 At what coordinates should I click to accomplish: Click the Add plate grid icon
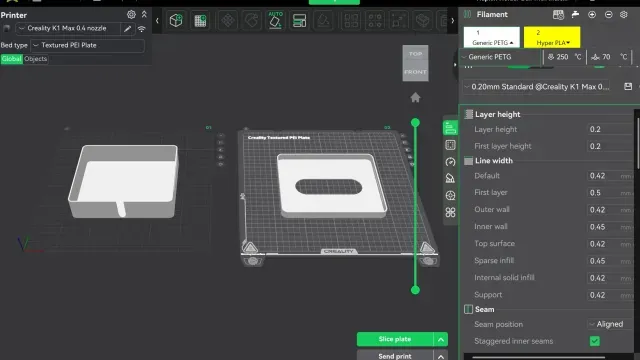[200, 20]
